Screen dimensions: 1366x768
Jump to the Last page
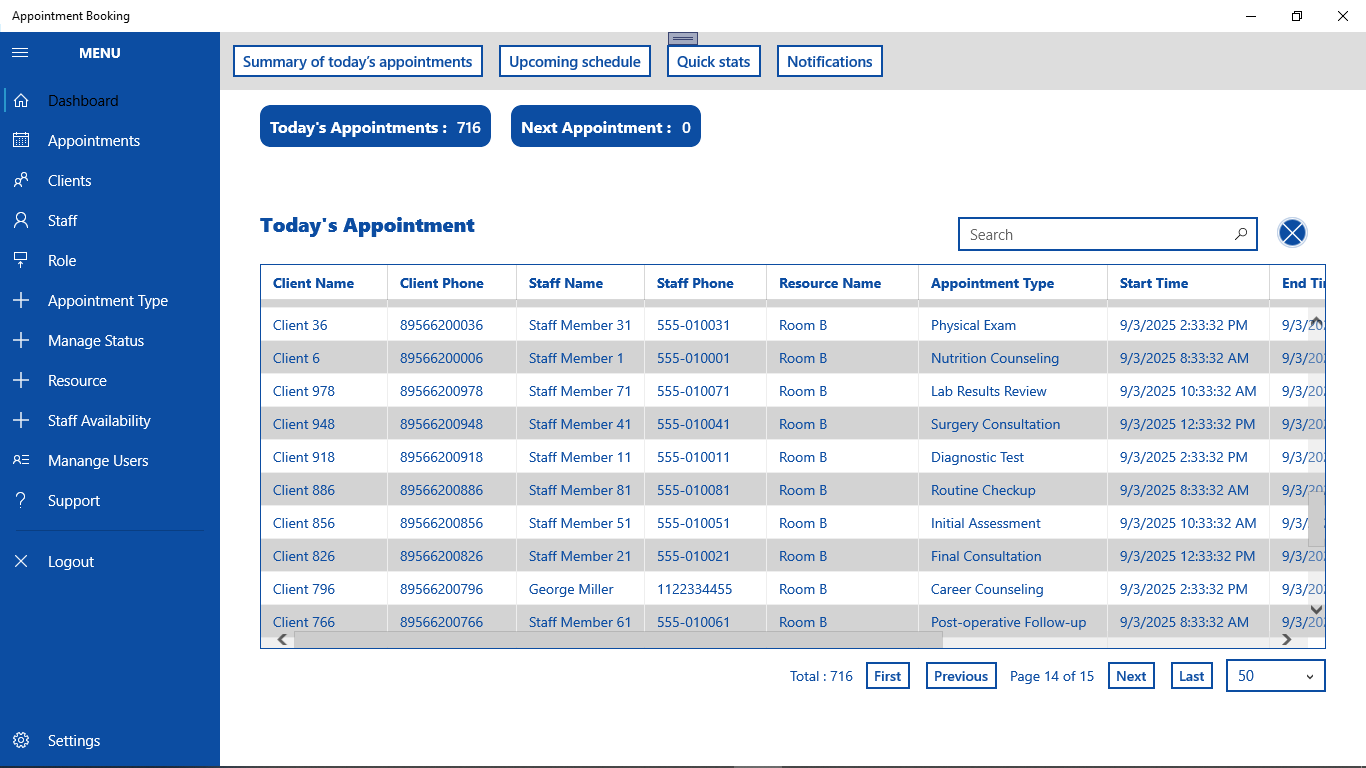[x=1192, y=676]
